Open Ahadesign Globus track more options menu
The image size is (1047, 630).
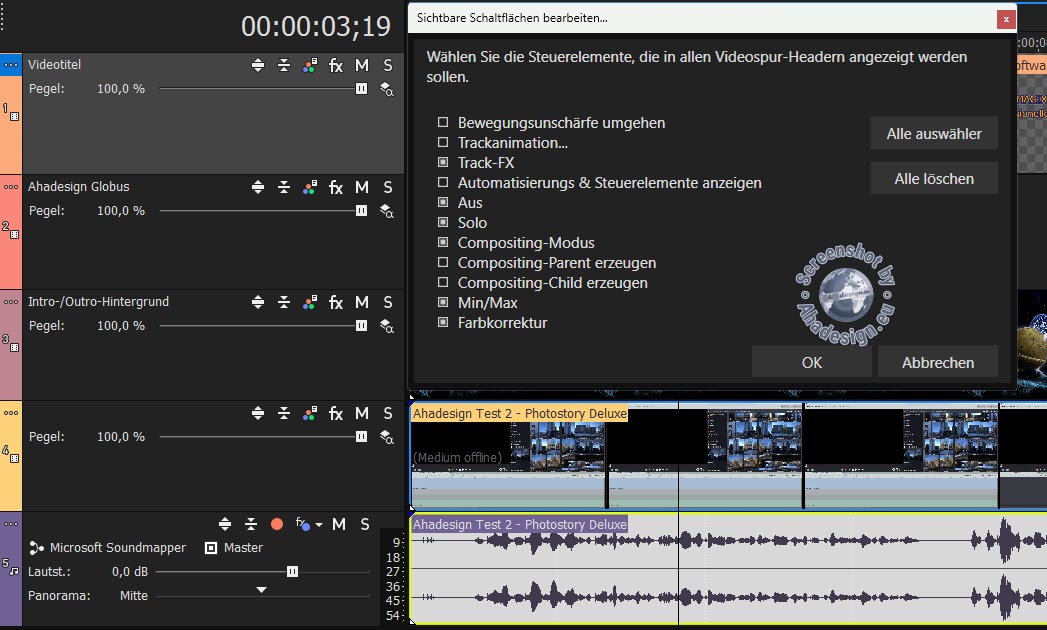[11, 187]
